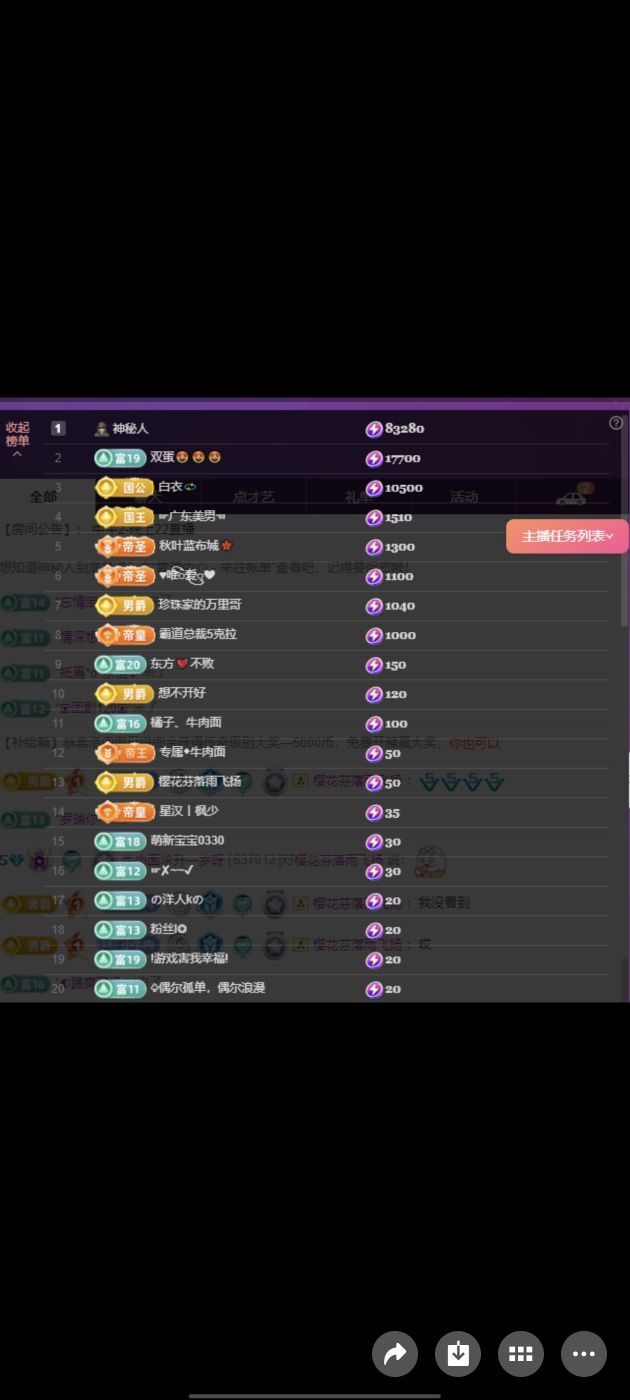Expand the 主播任务列表 dropdown
The height and width of the screenshot is (1400, 630).
click(567, 536)
